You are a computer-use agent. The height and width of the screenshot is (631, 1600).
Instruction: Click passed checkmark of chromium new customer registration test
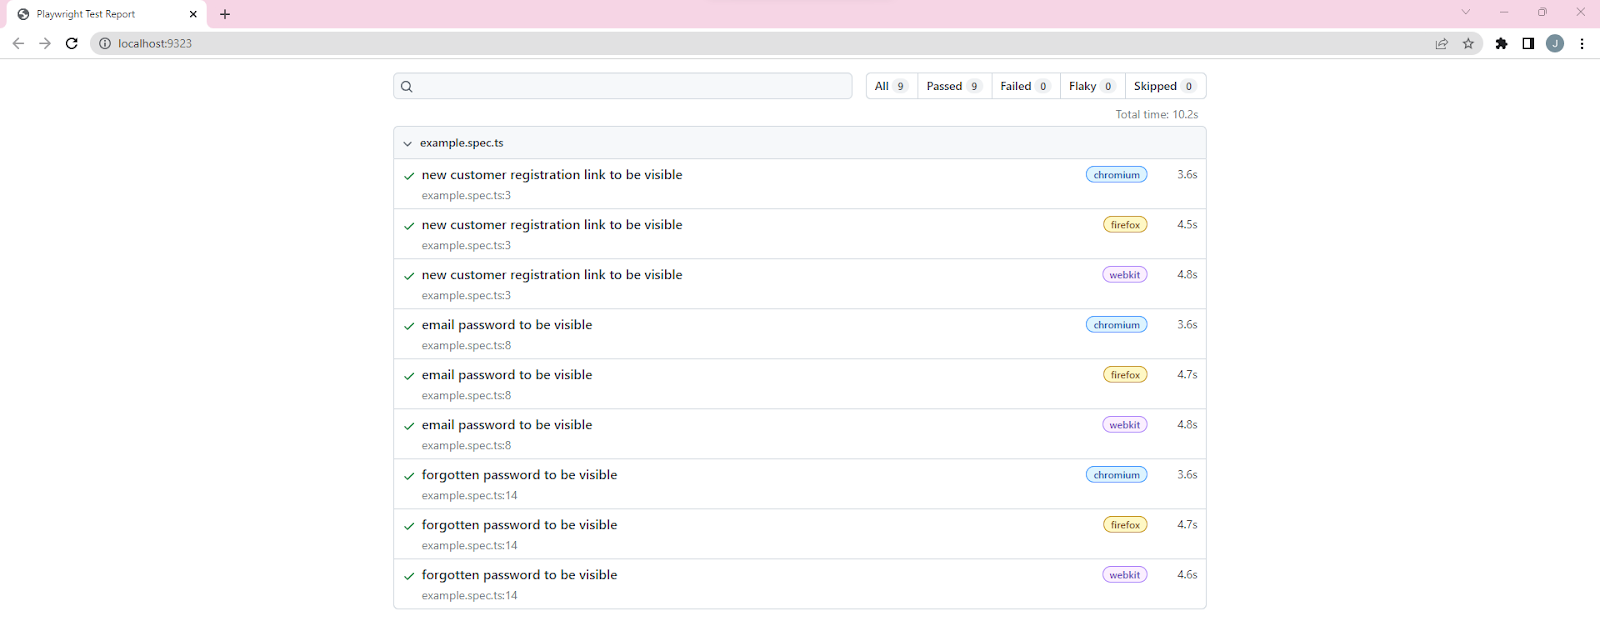click(409, 176)
